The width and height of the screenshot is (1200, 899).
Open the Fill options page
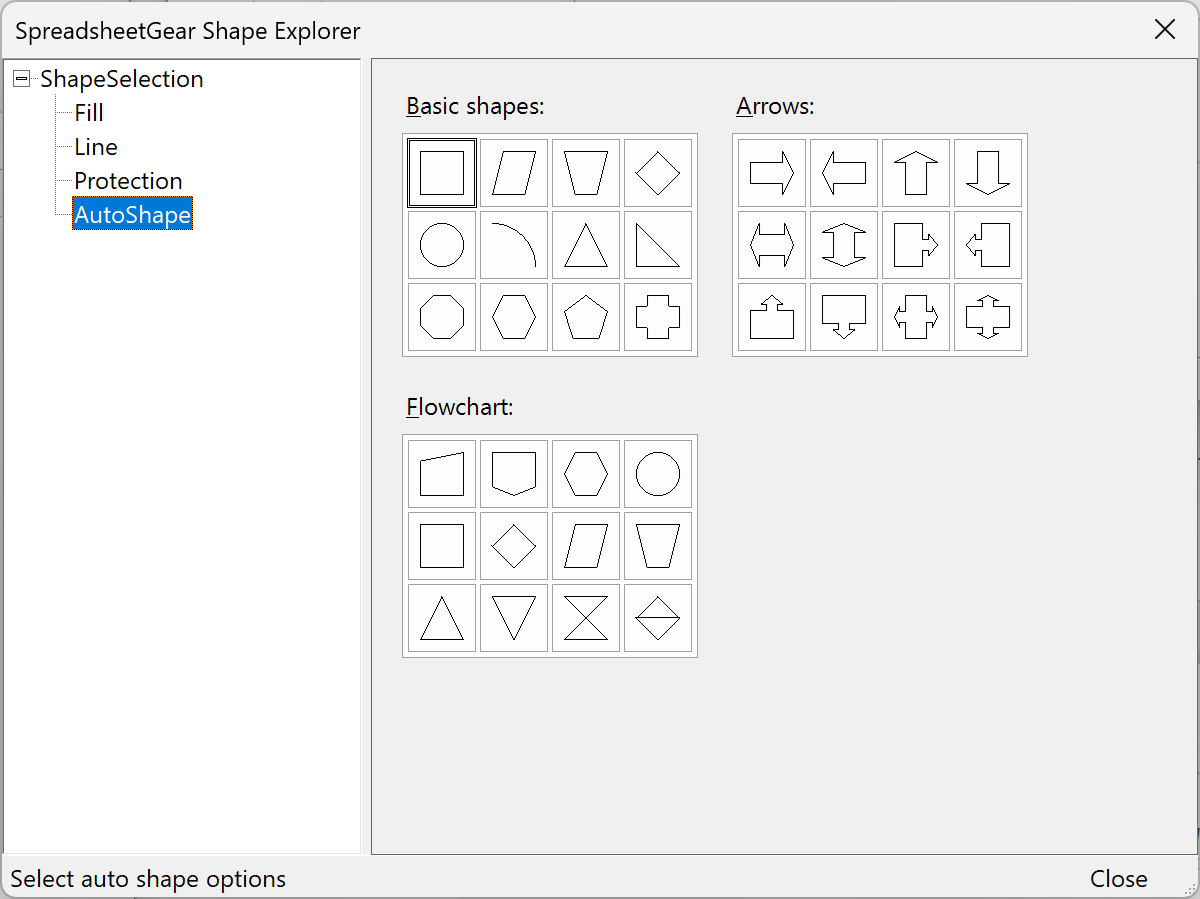[x=88, y=112]
